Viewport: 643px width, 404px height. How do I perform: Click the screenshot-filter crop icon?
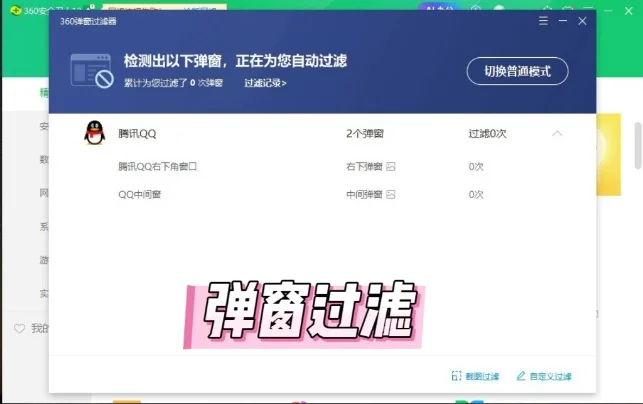[456, 376]
